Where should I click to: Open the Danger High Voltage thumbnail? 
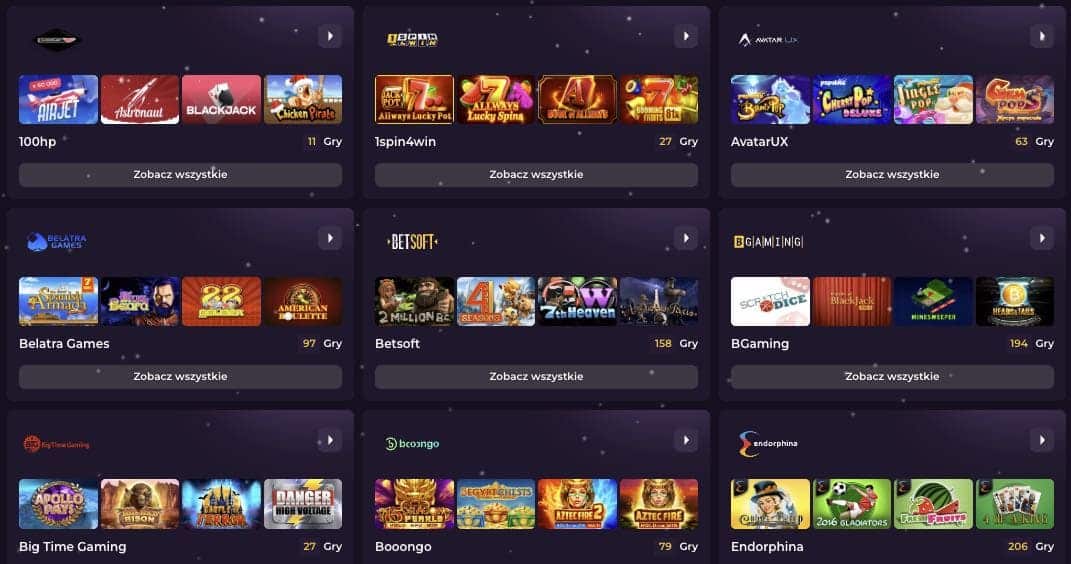[303, 504]
